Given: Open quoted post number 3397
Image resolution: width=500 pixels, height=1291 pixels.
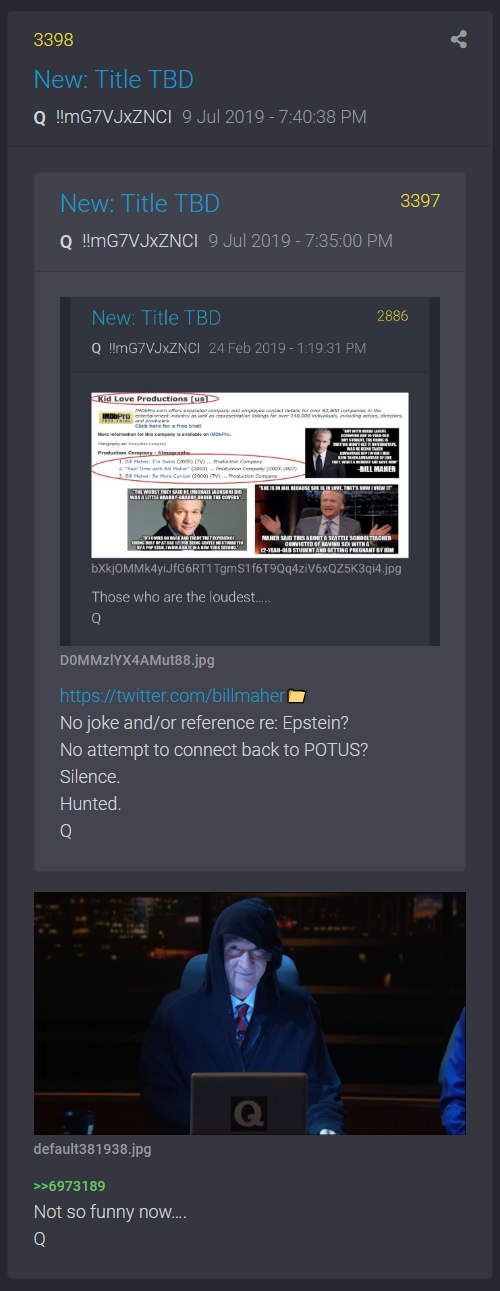Looking at the screenshot, I should click(x=420, y=201).
